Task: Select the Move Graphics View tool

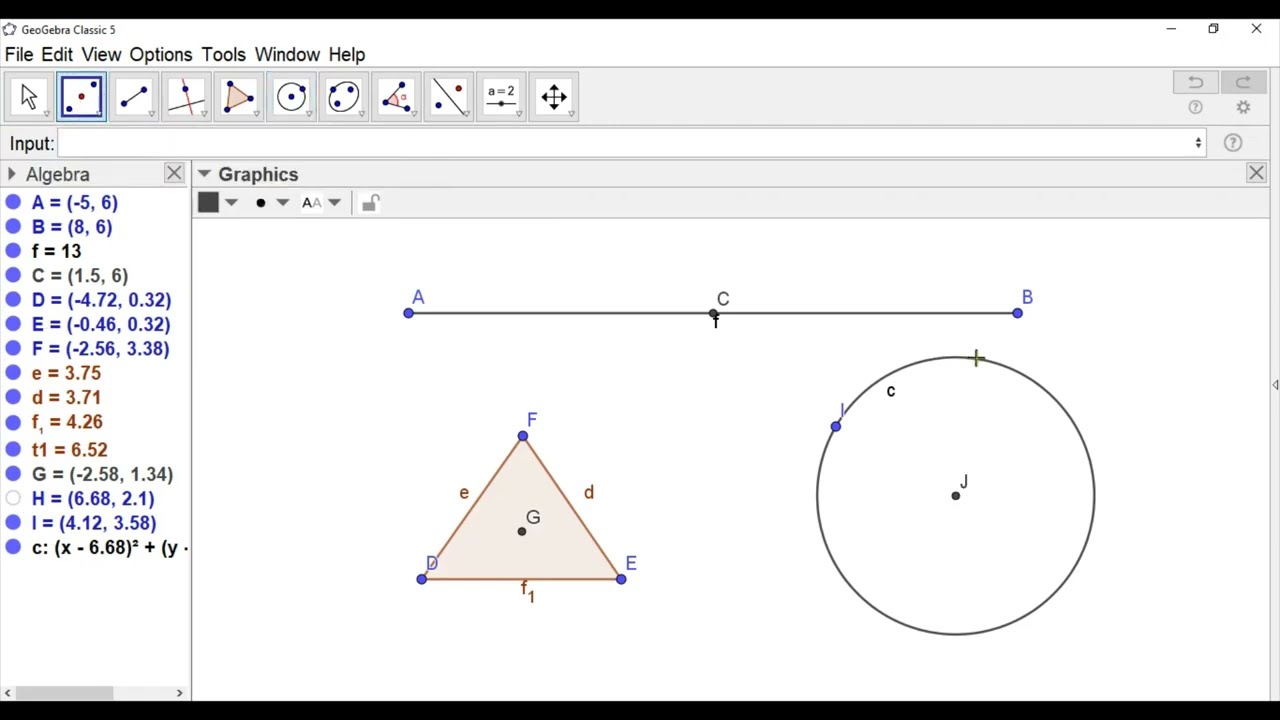Action: pyautogui.click(x=554, y=97)
